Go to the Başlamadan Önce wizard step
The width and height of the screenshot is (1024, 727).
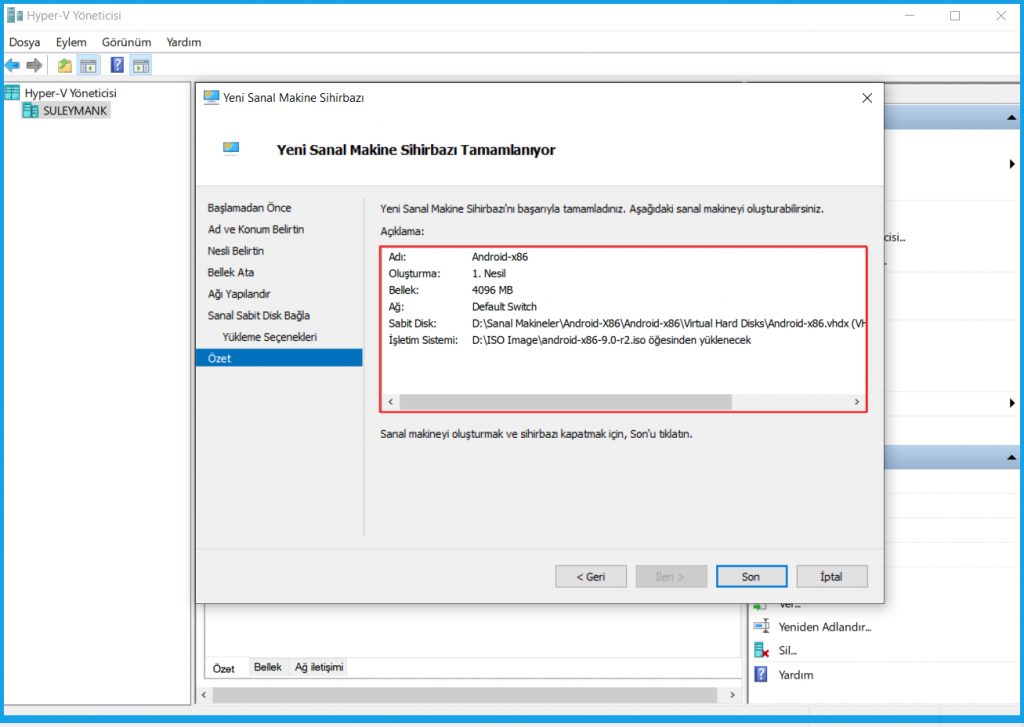click(x=249, y=208)
